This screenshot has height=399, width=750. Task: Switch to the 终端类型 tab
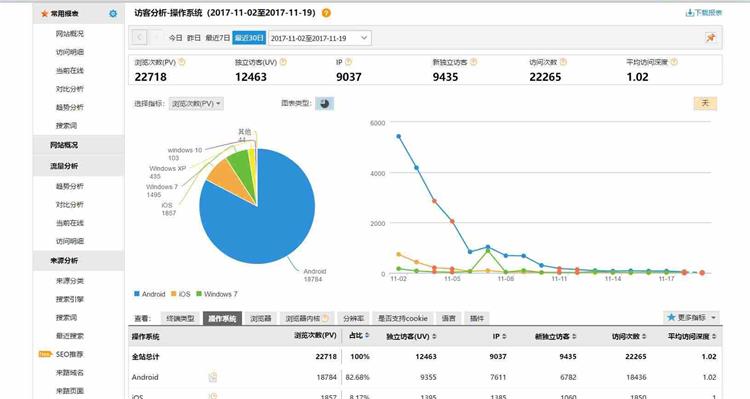point(180,318)
